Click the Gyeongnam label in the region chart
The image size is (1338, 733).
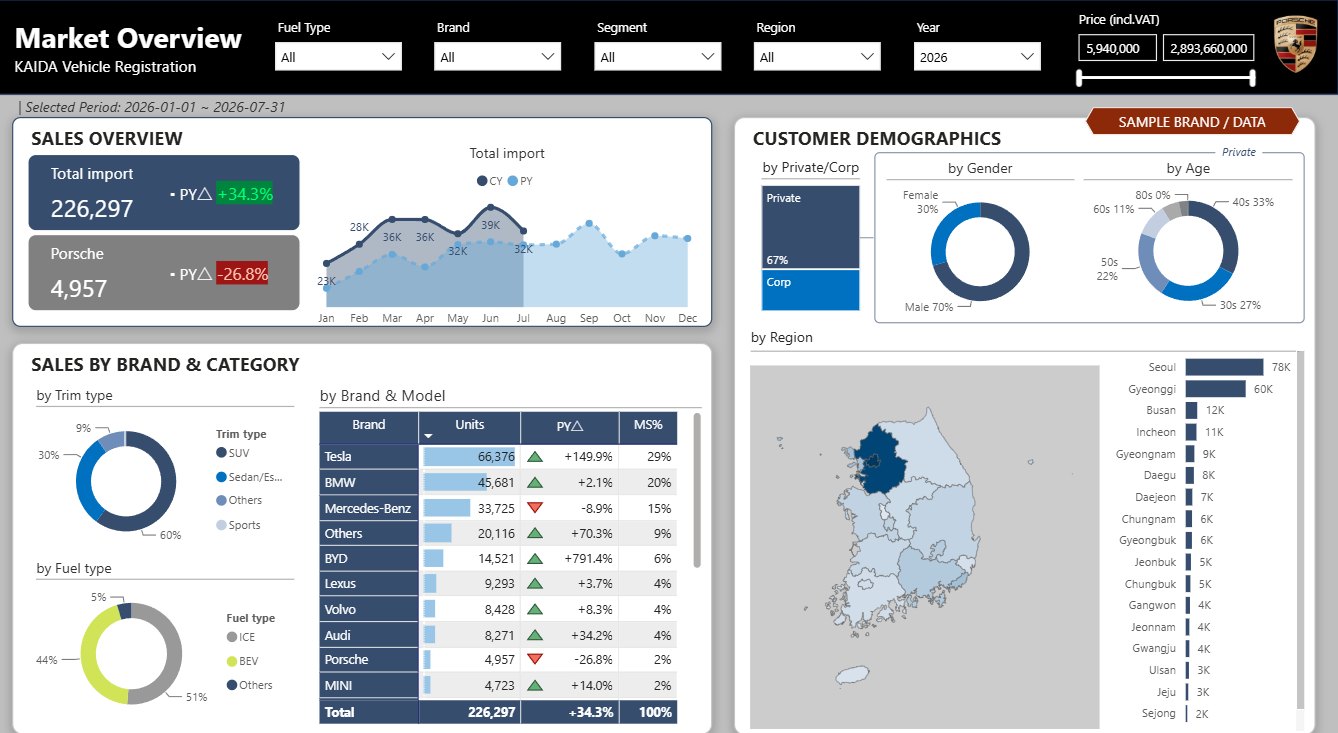(1146, 453)
